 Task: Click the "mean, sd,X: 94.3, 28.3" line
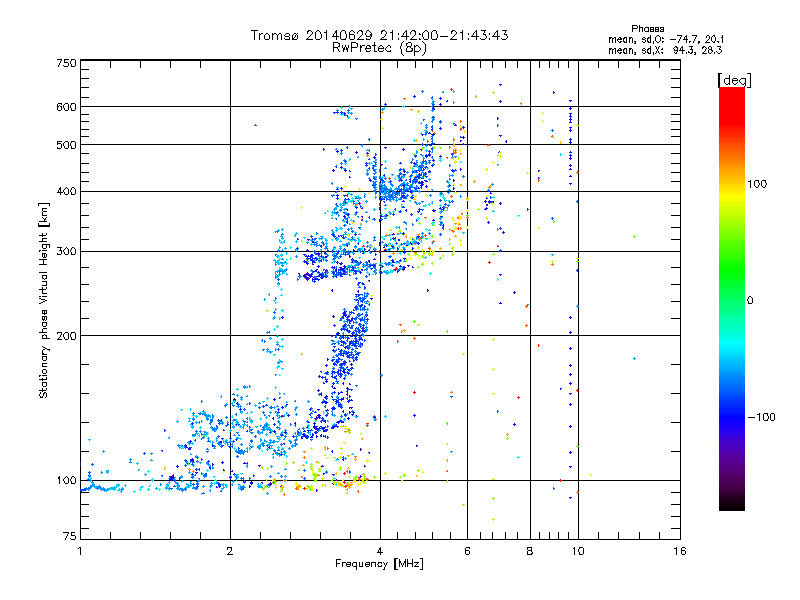click(665, 50)
